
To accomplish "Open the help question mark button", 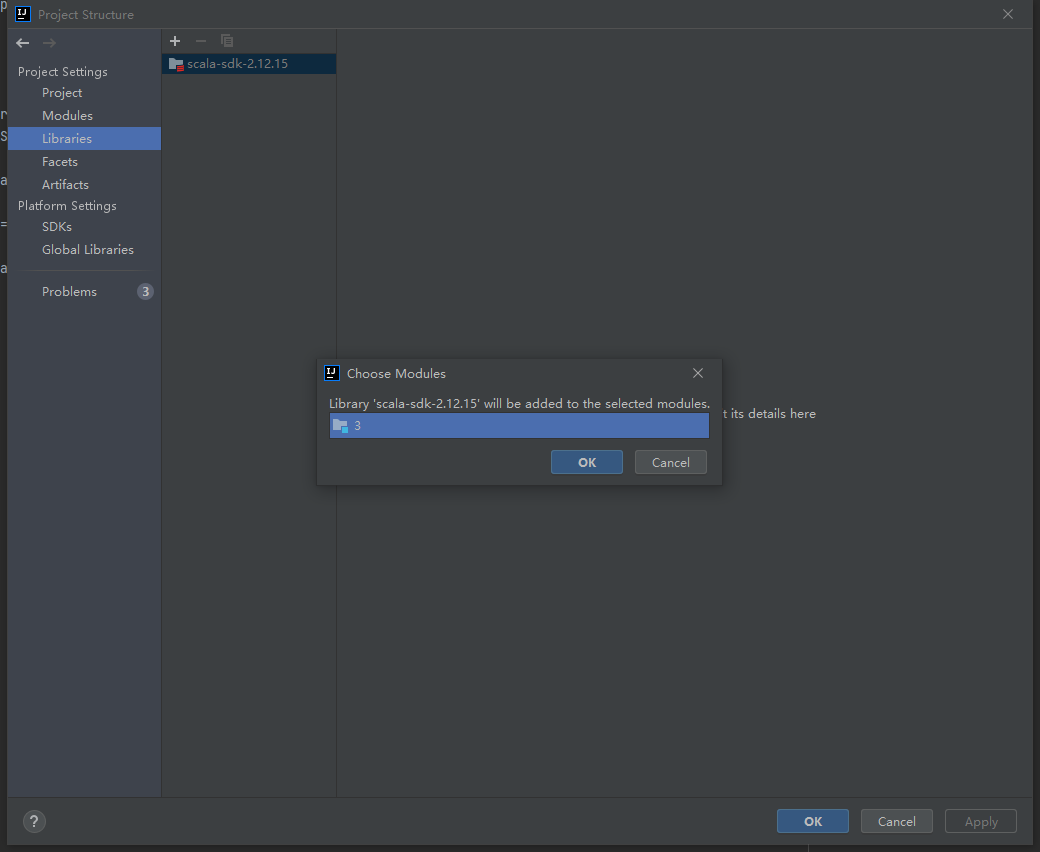I will pos(34,822).
